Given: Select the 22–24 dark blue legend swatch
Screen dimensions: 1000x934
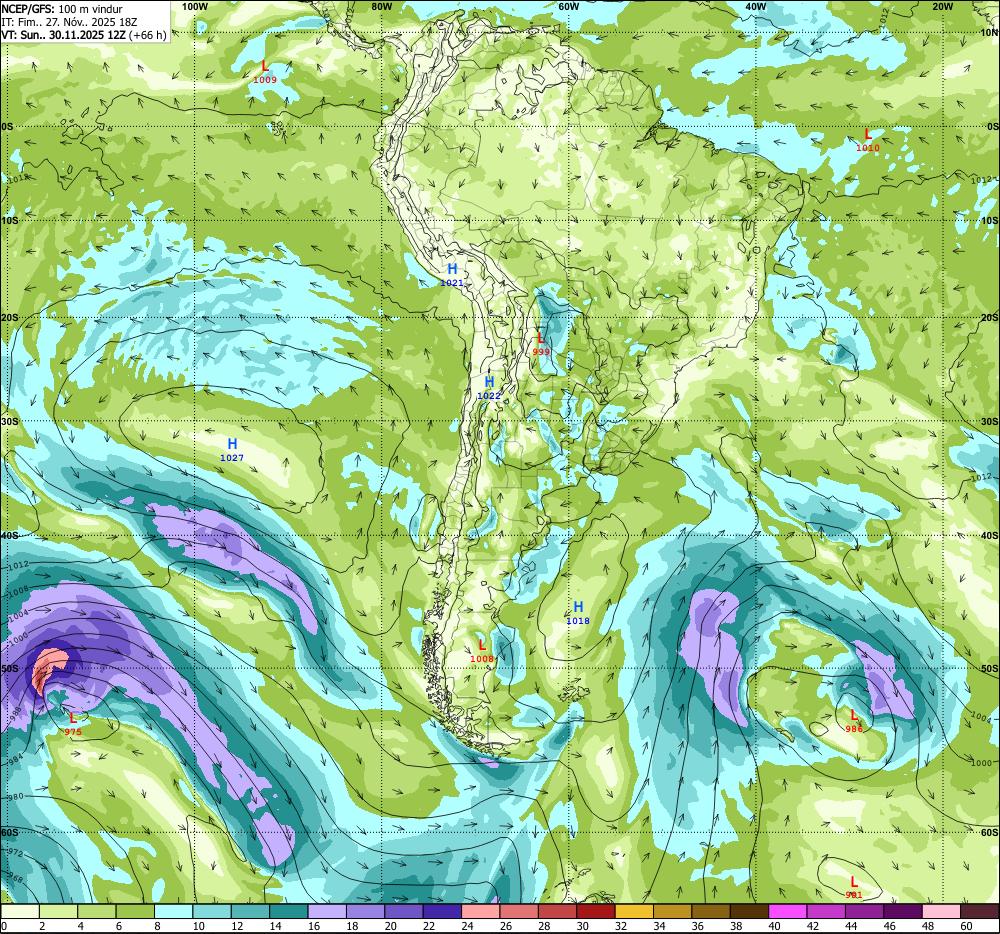Looking at the screenshot, I should pos(442,912).
